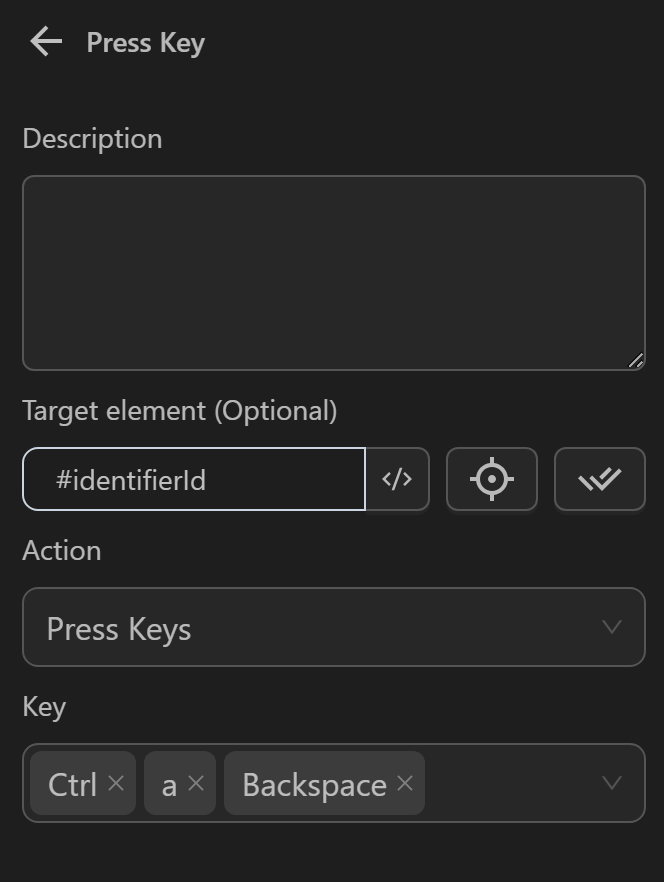Click the Press Key panel title
The height and width of the screenshot is (882, 664).
click(145, 43)
